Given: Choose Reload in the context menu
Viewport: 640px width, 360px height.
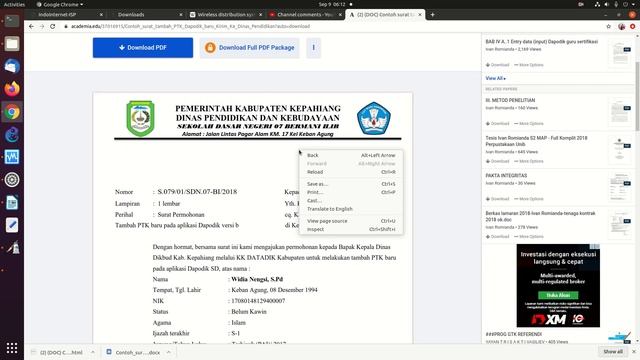Looking at the screenshot, I should (x=351, y=172).
